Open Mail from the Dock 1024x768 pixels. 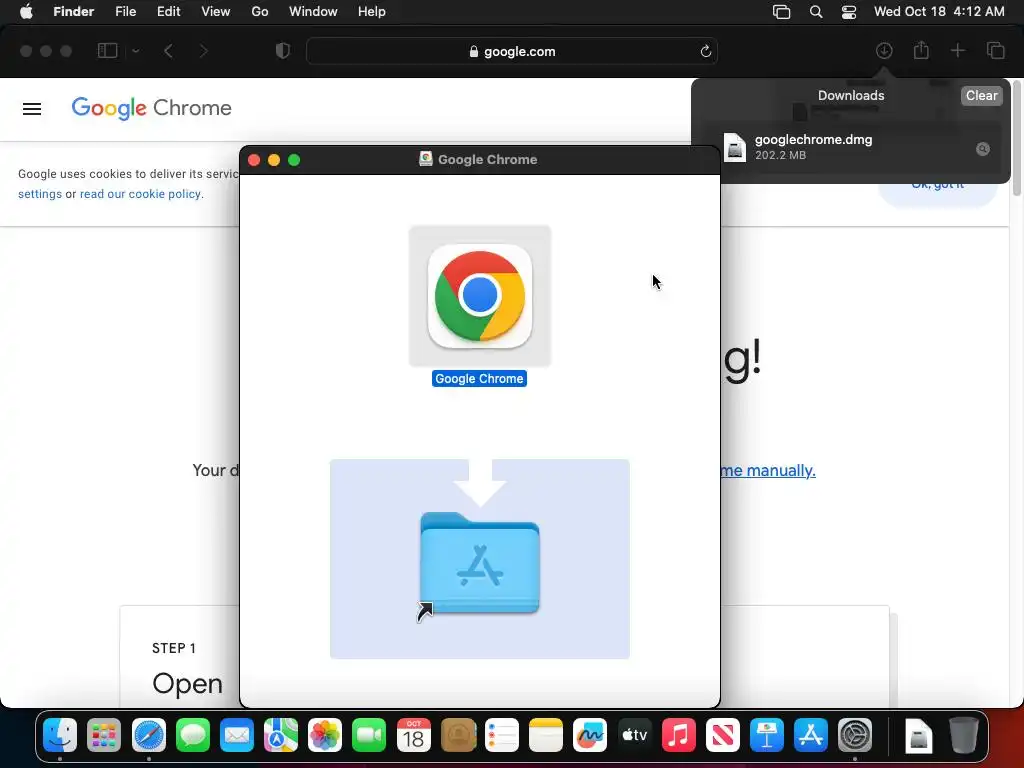click(x=236, y=736)
